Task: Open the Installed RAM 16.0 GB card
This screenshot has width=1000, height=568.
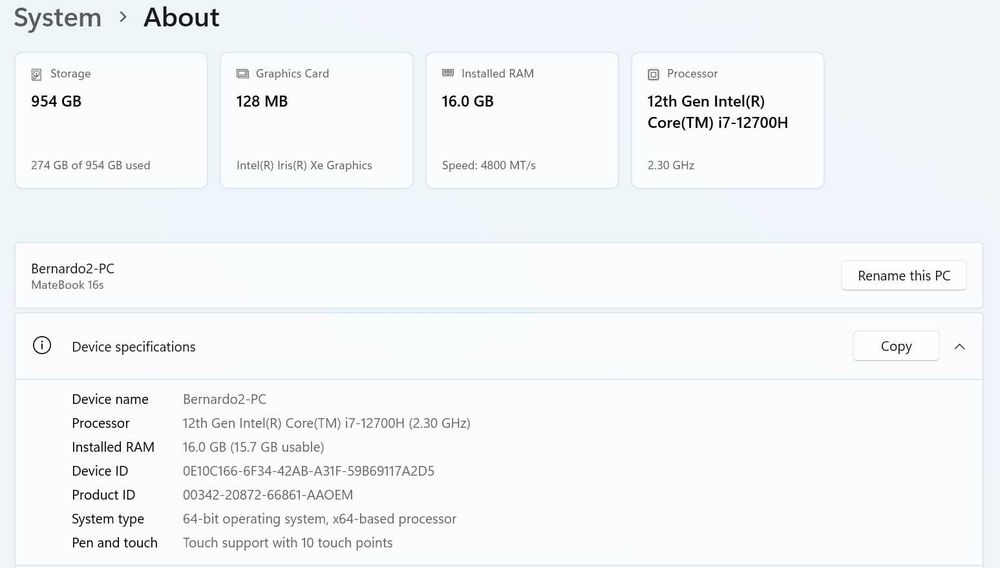Action: [522, 120]
